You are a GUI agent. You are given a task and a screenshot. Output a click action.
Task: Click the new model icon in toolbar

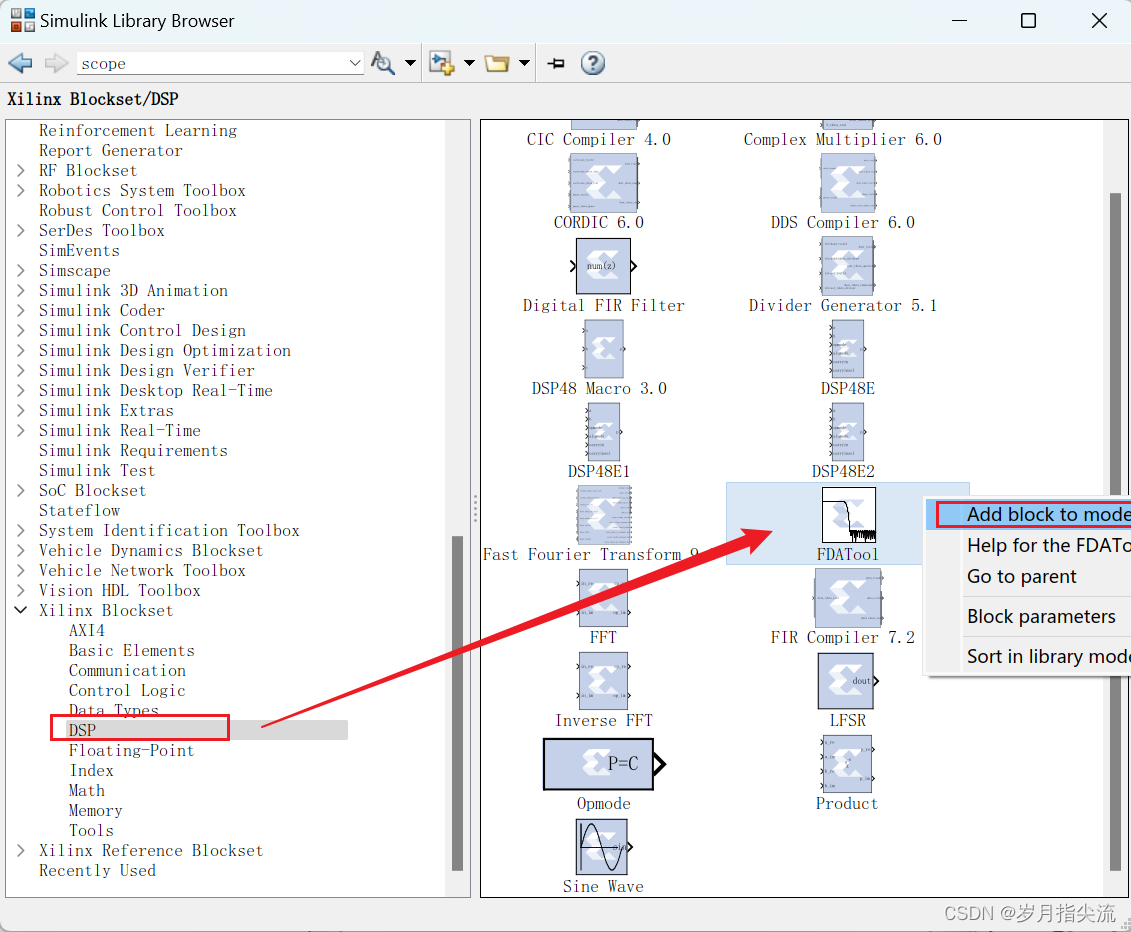(x=441, y=63)
